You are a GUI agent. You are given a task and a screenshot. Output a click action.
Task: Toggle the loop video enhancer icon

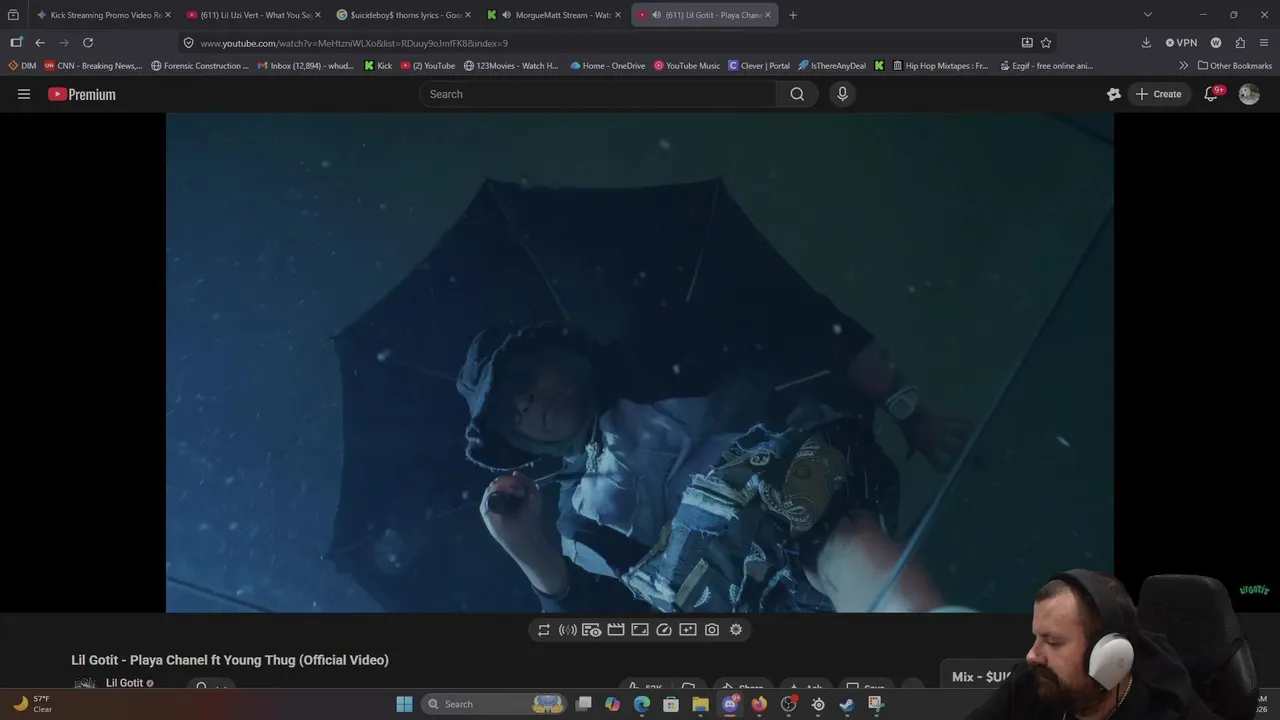(x=544, y=630)
